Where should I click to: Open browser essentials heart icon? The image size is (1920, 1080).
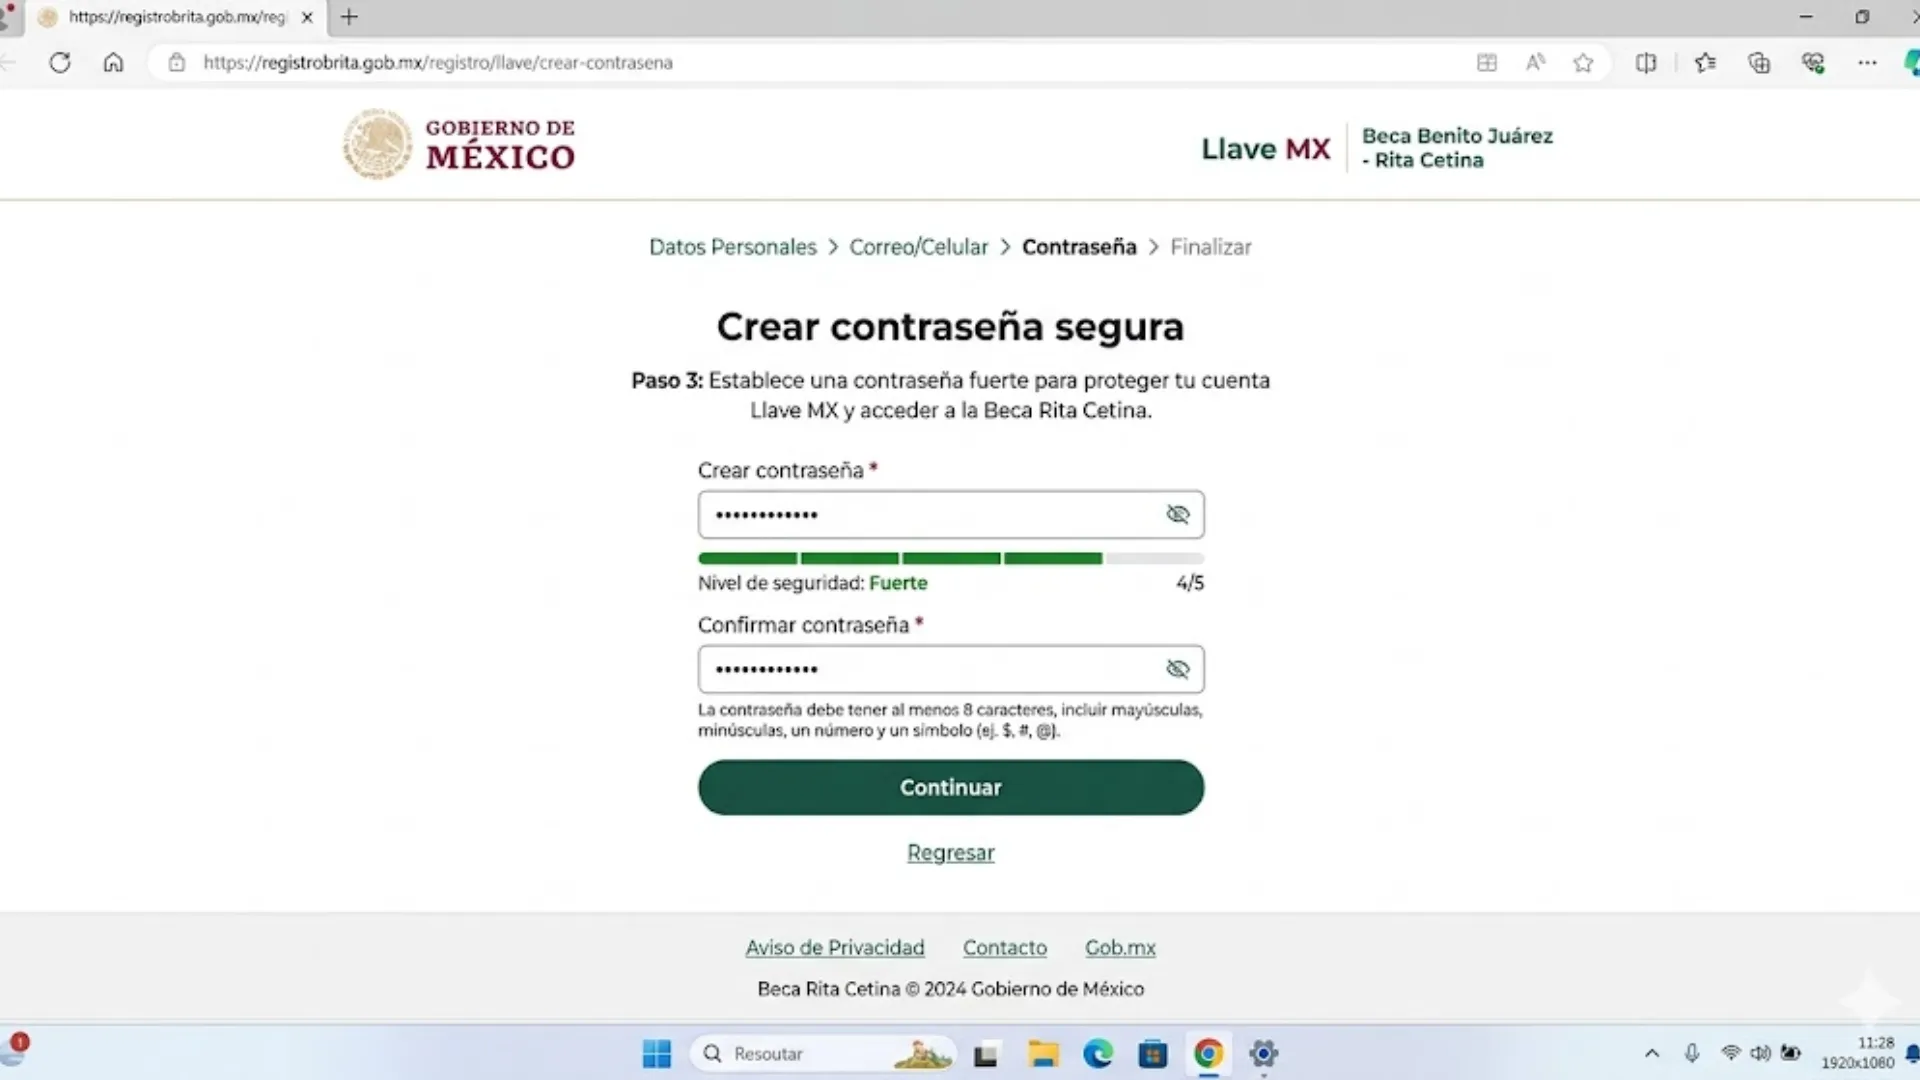tap(1813, 63)
